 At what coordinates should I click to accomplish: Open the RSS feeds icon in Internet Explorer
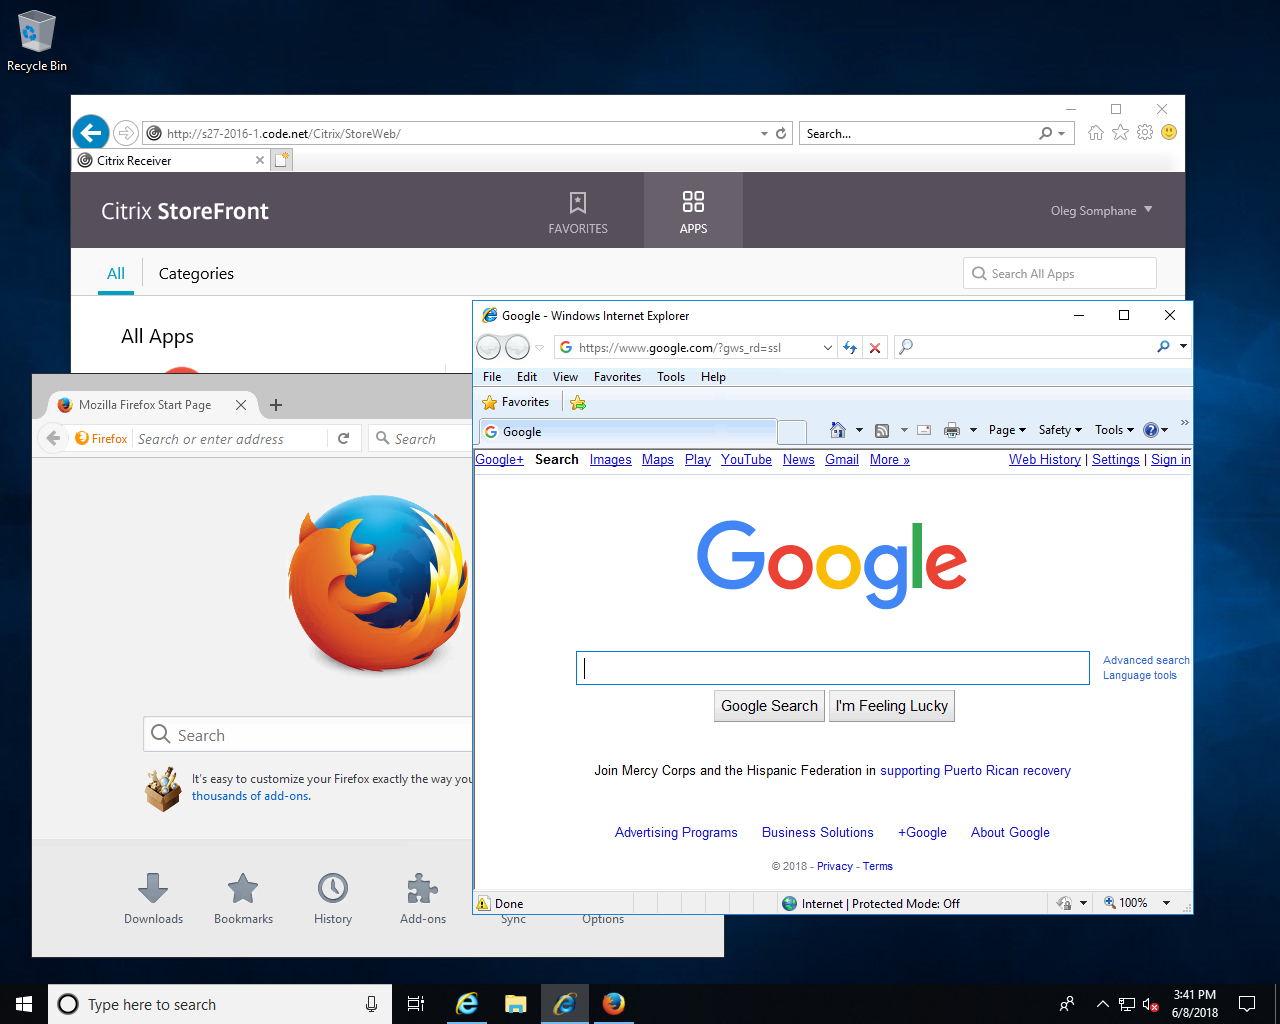pos(881,430)
